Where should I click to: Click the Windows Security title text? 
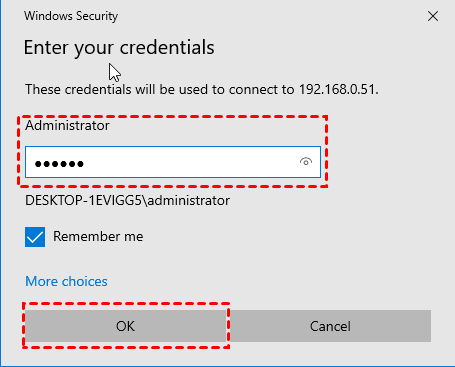[x=71, y=16]
